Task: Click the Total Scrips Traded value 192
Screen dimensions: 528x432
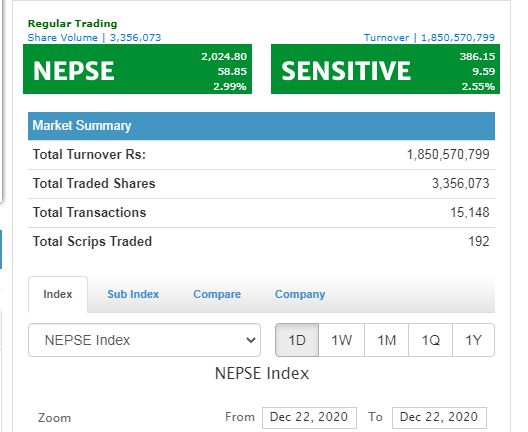Action: tap(479, 241)
